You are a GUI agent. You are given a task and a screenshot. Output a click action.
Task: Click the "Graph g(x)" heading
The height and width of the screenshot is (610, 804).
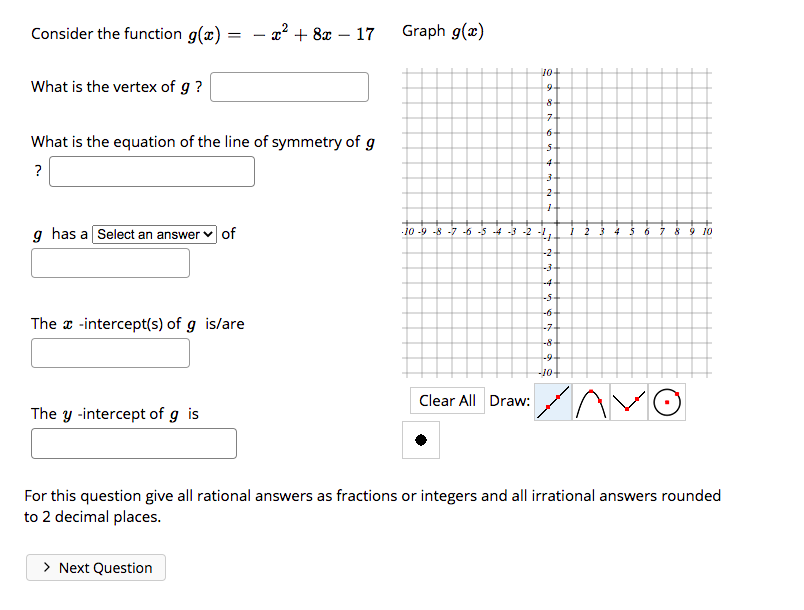coord(441,31)
